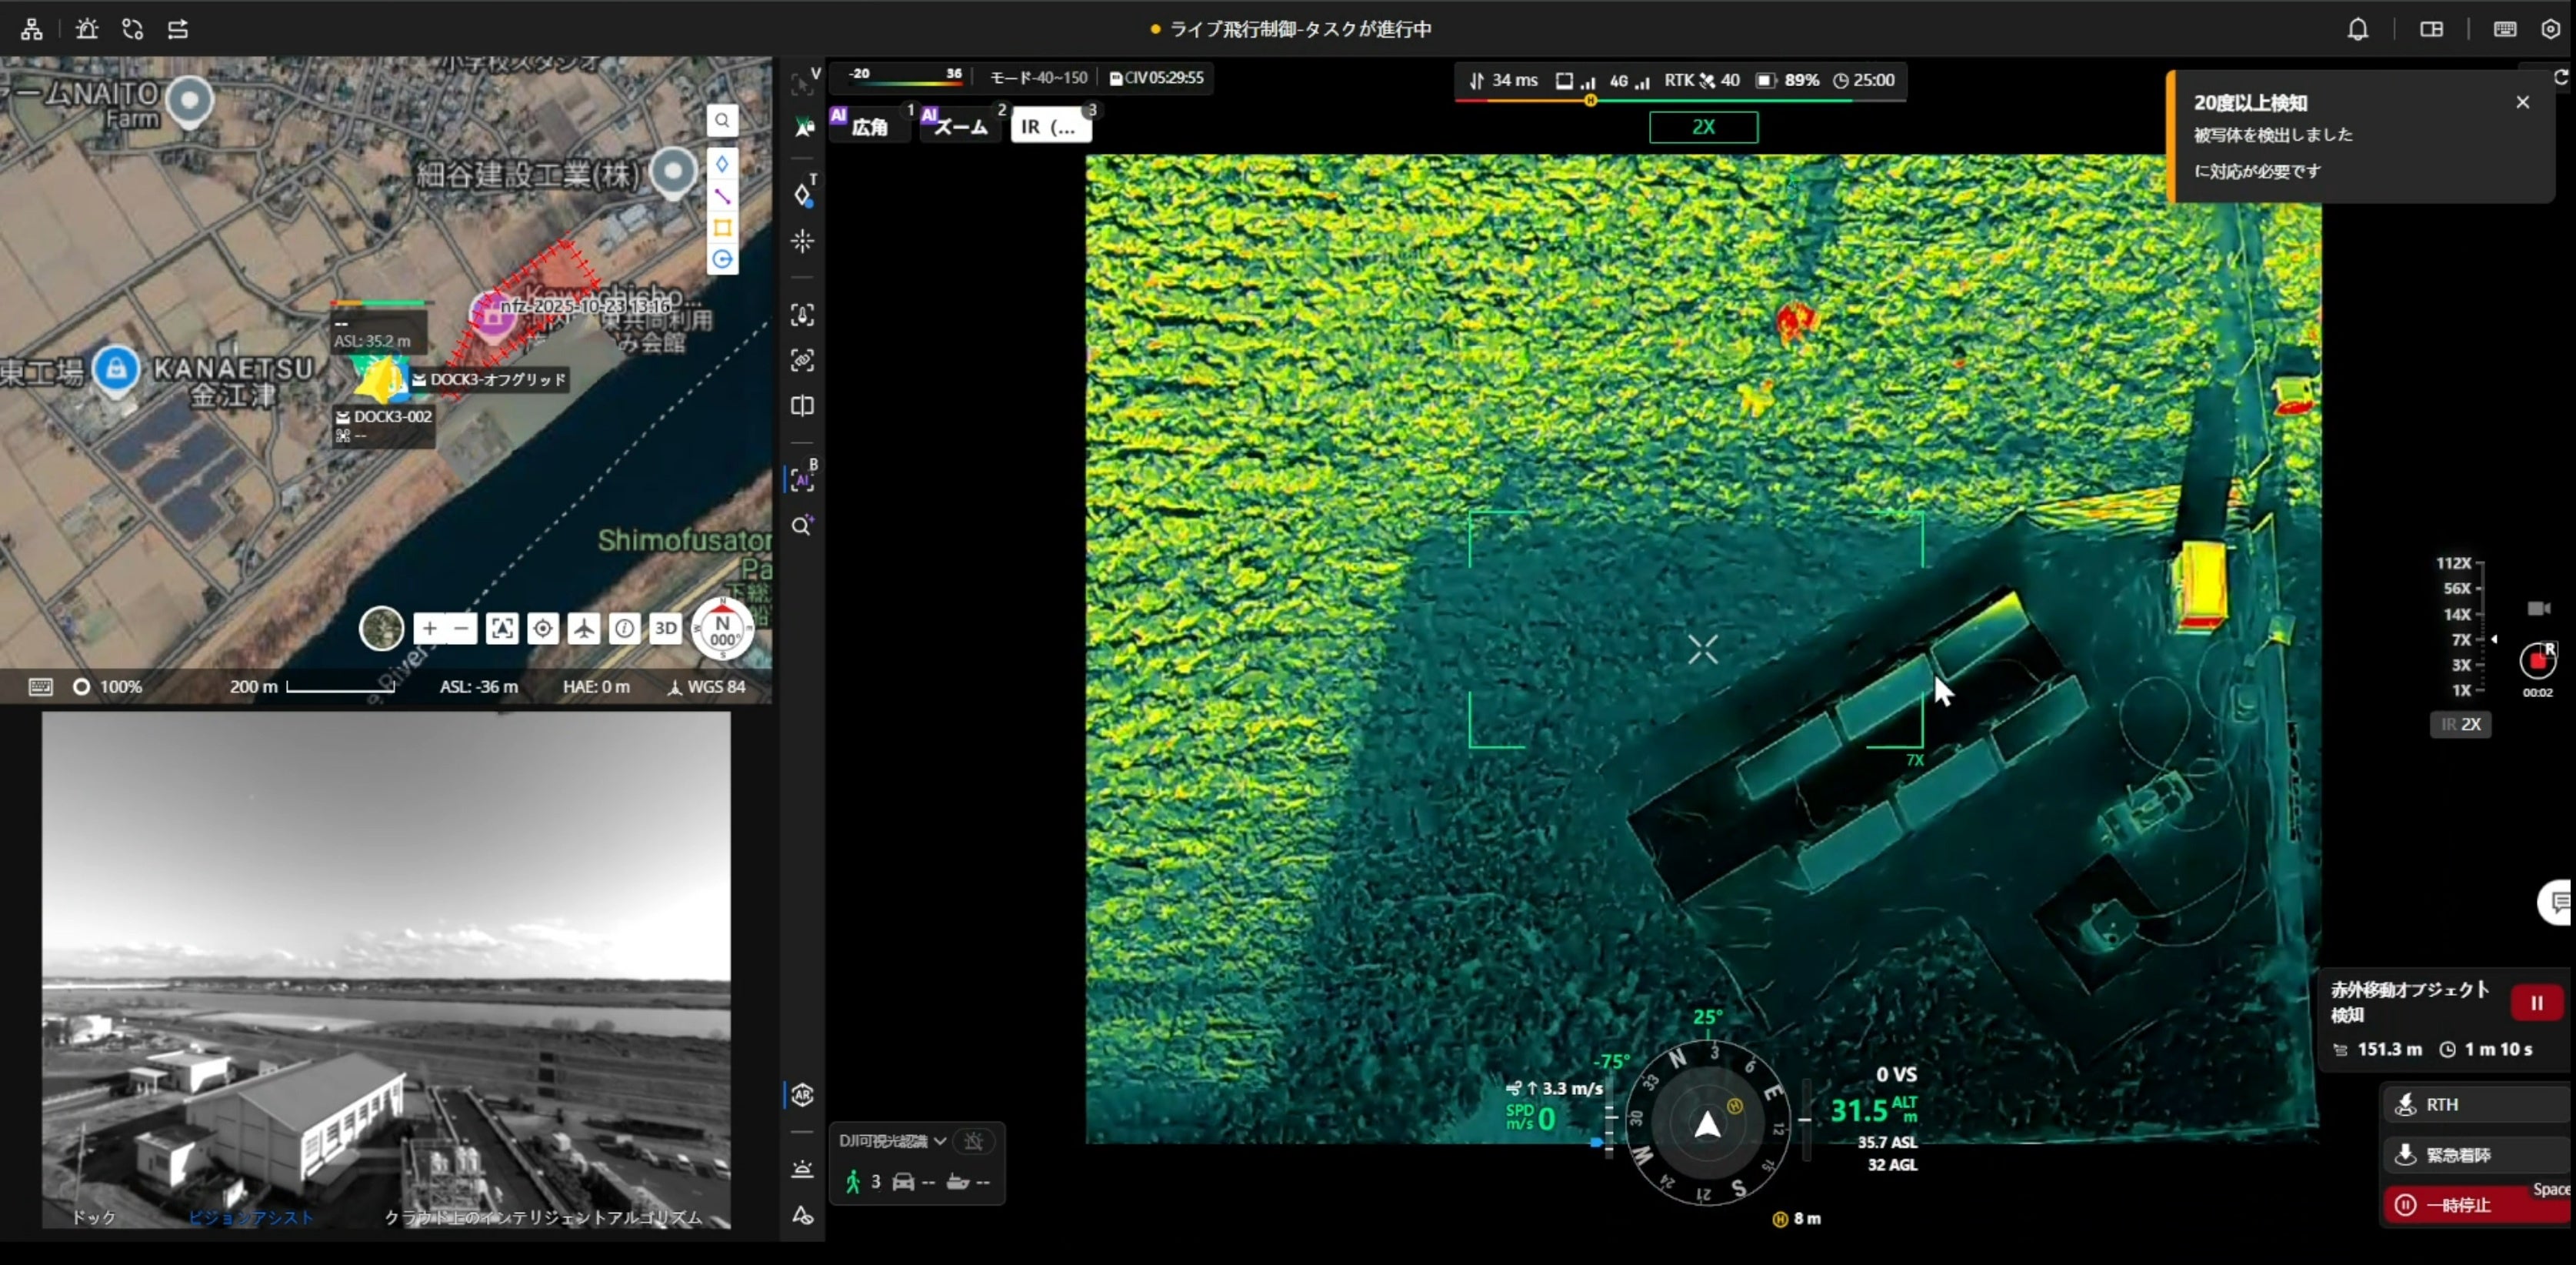Open the map layer style thumbnail
Viewport: 2576px width, 1265px height.
[x=381, y=628]
